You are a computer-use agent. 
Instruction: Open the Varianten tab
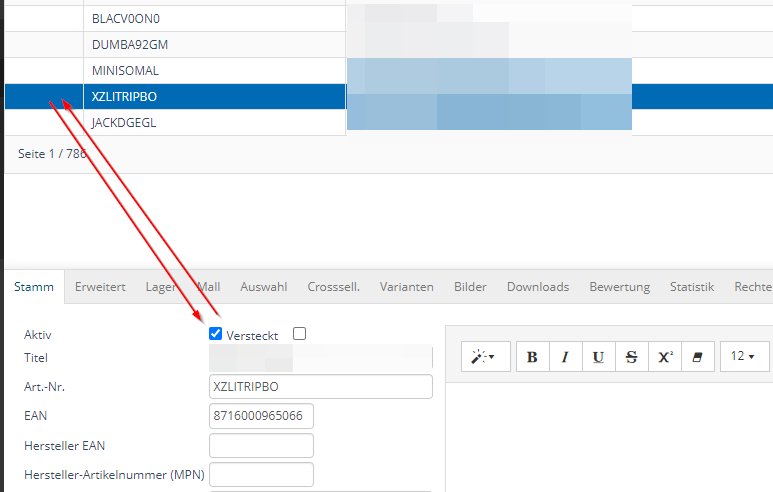(x=406, y=287)
